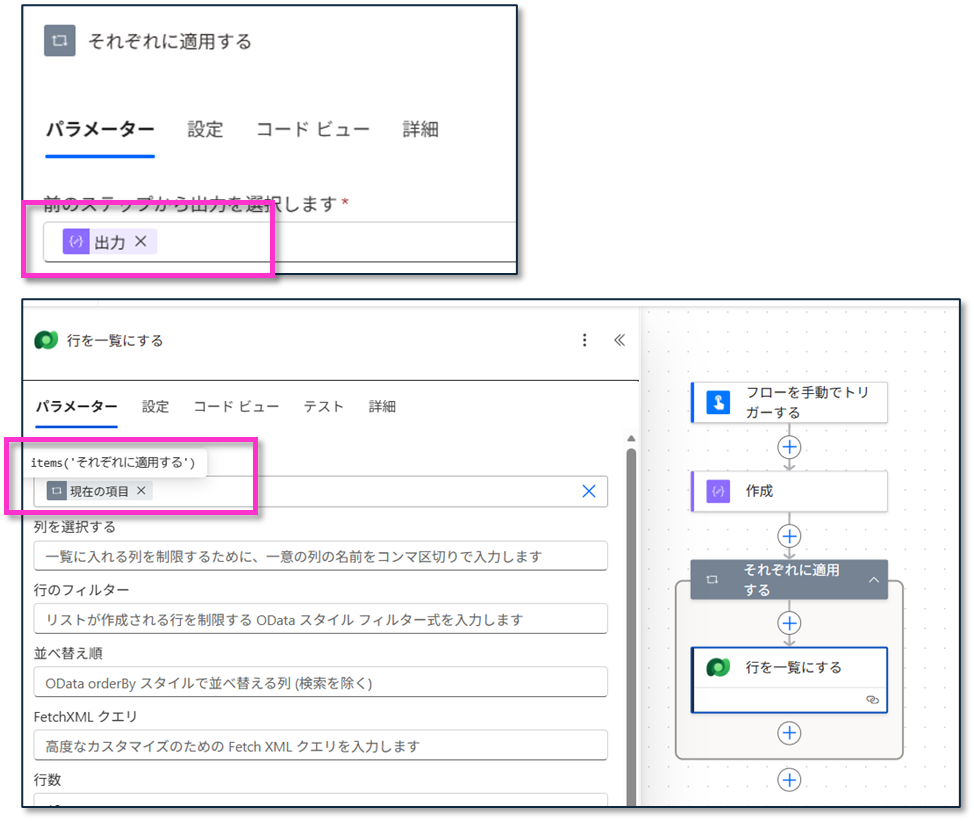This screenshot has height=821, width=974.
Task: Click the link icon on 行を一覧にする card
Action: (x=872, y=700)
